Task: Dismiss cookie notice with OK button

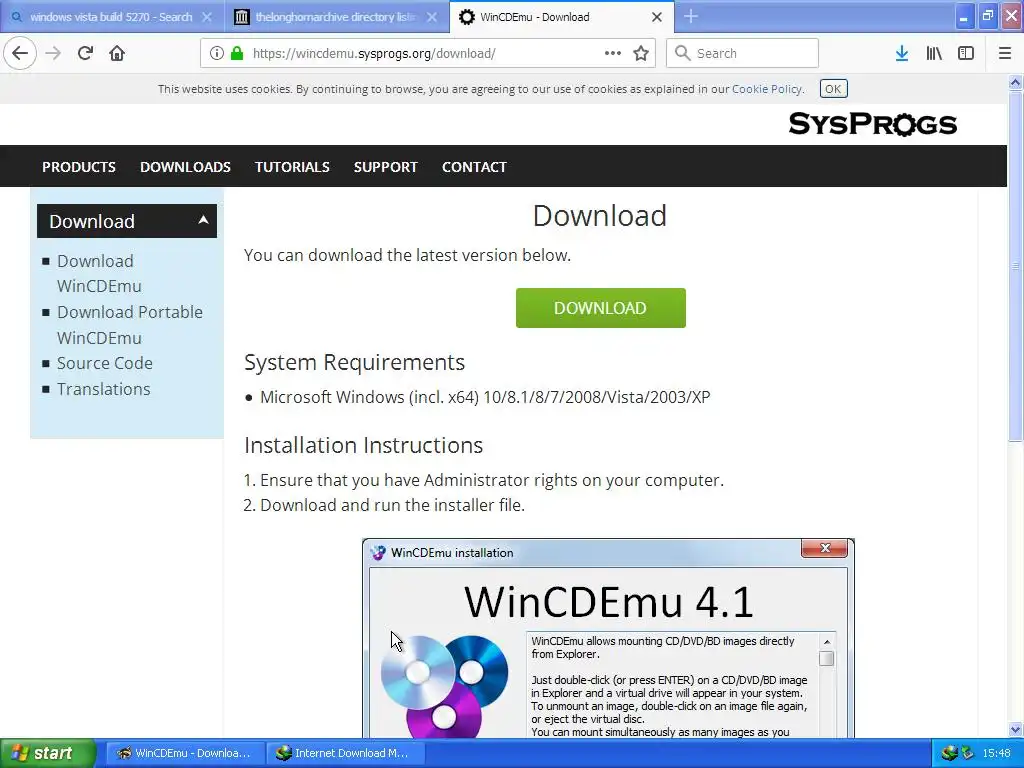Action: [x=833, y=89]
